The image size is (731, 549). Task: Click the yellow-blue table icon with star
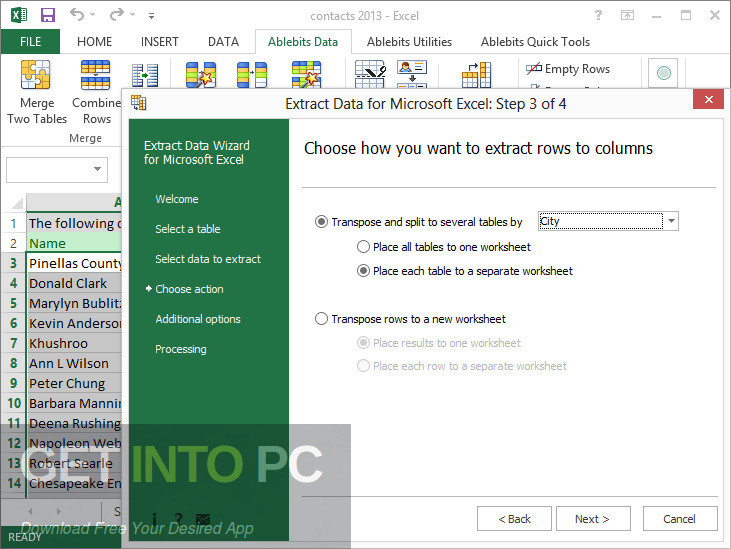tap(200, 75)
